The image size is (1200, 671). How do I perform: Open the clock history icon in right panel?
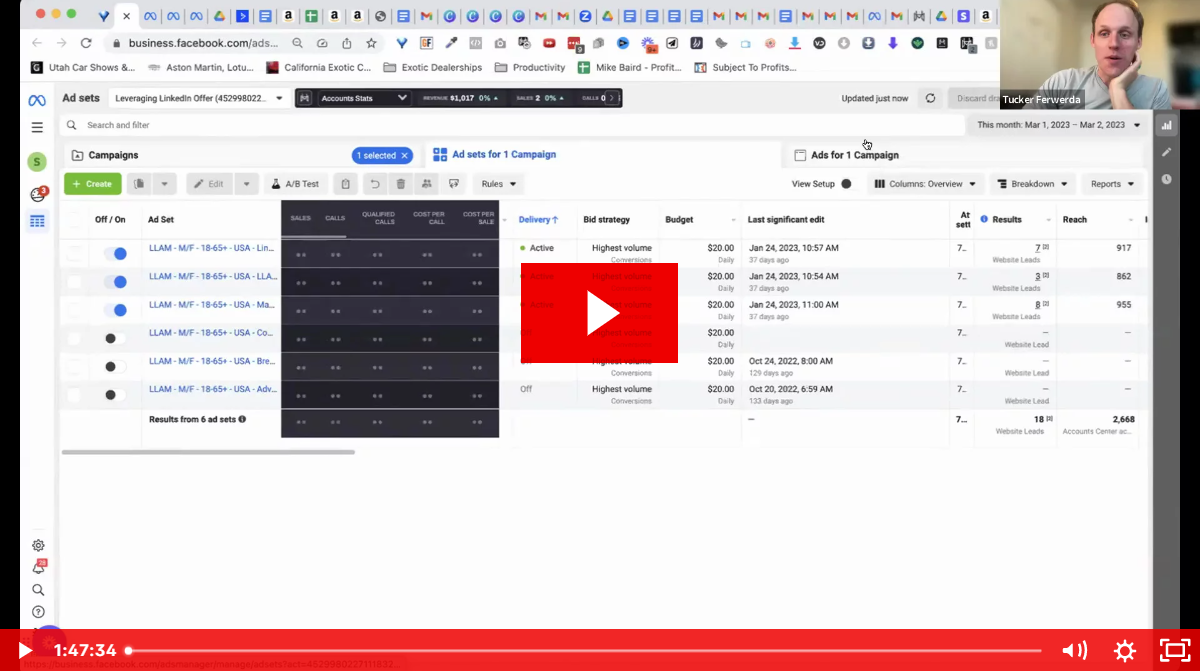1166,179
